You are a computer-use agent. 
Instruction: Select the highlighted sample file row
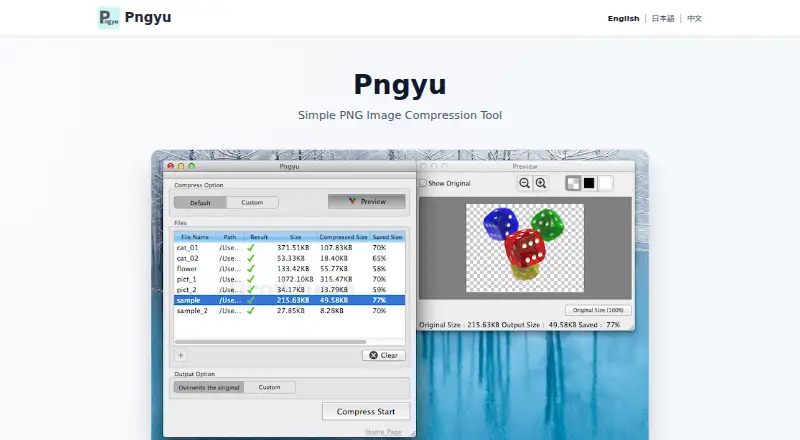click(289, 300)
